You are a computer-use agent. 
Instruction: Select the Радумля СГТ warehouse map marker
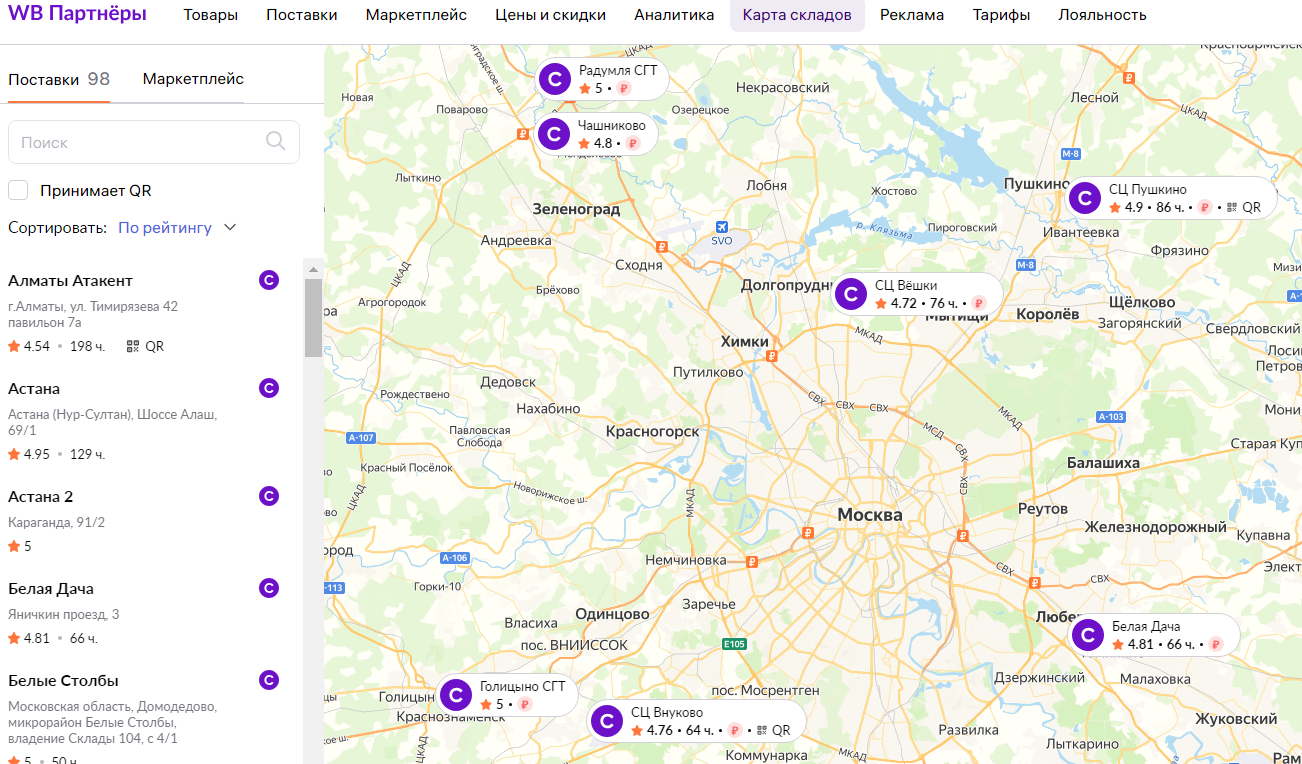click(x=554, y=79)
